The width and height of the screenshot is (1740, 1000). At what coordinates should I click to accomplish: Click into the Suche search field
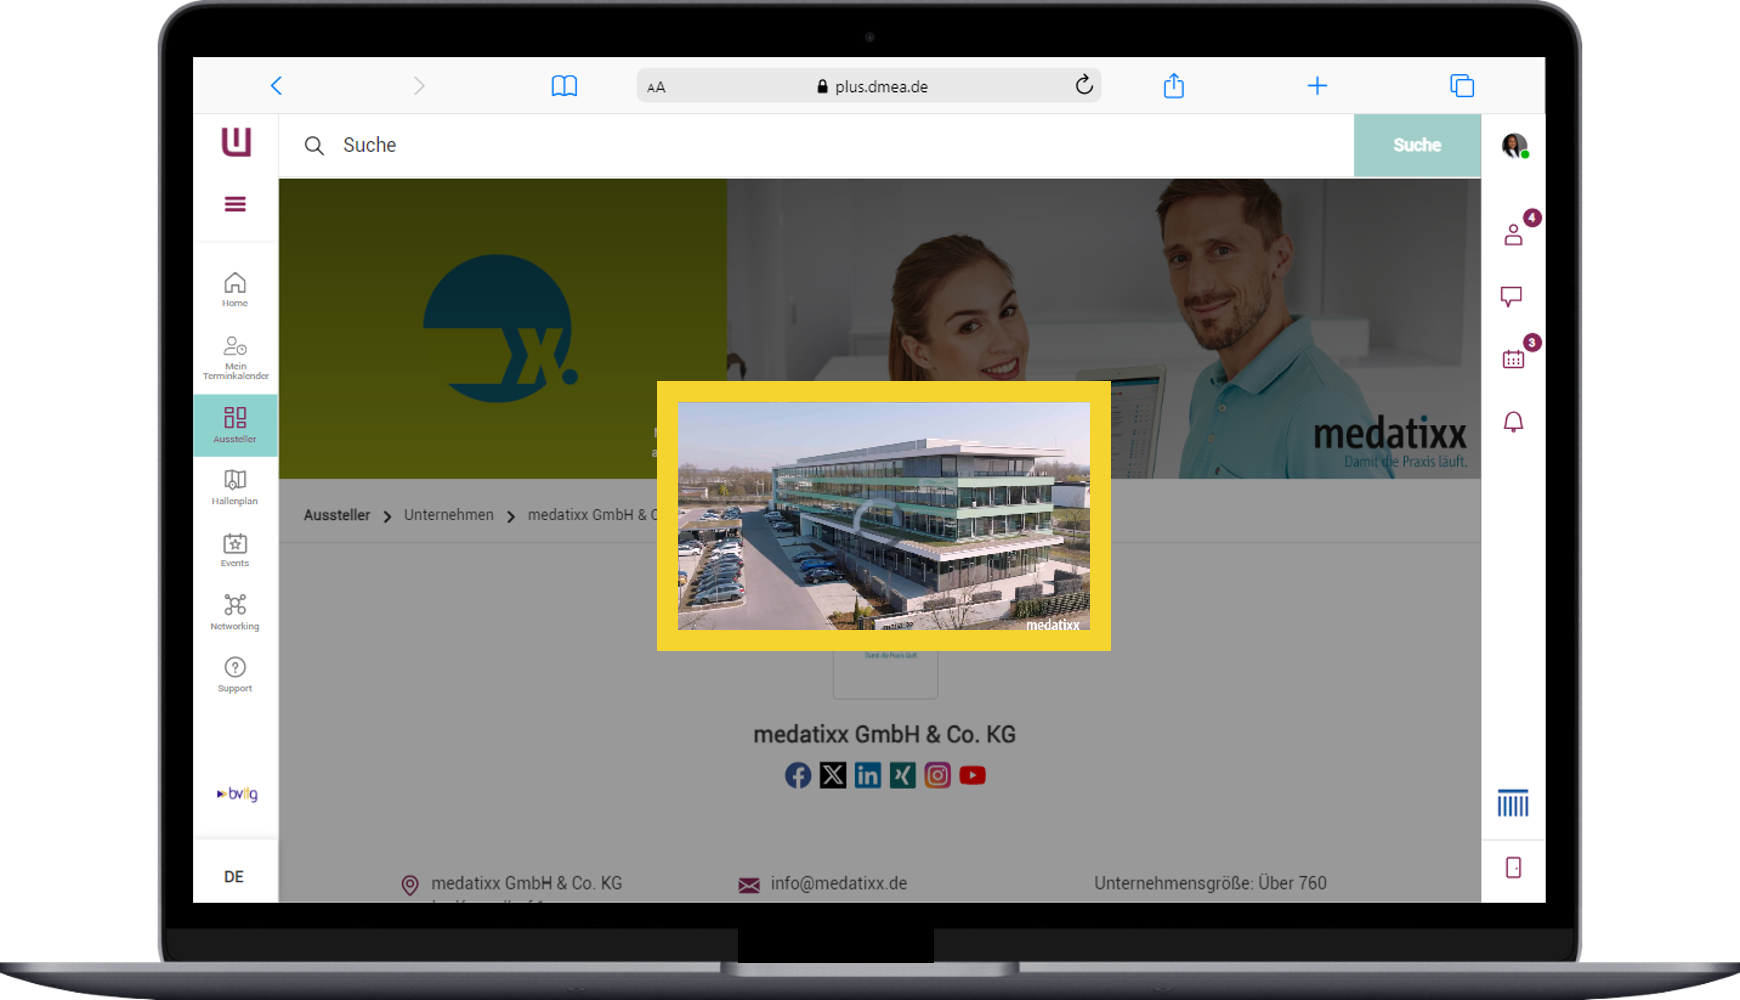coord(800,145)
